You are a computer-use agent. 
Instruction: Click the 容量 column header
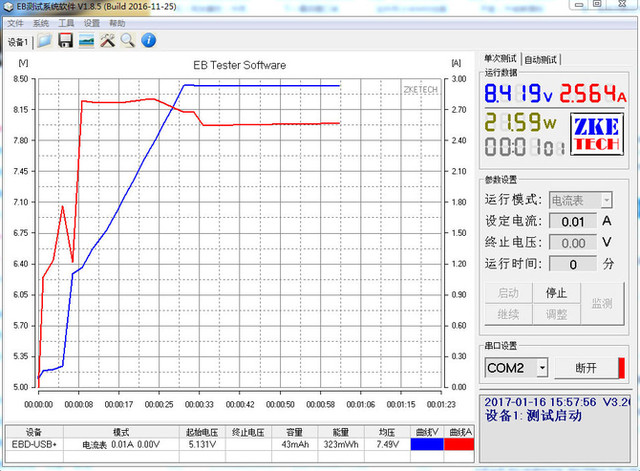click(x=295, y=432)
